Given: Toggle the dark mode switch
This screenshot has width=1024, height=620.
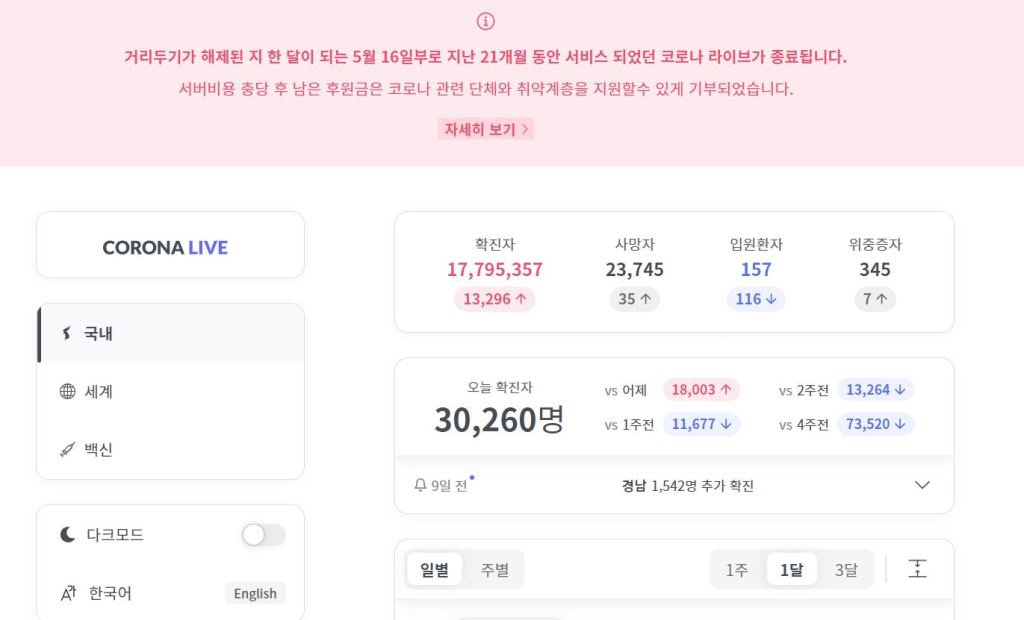Looking at the screenshot, I should (263, 535).
